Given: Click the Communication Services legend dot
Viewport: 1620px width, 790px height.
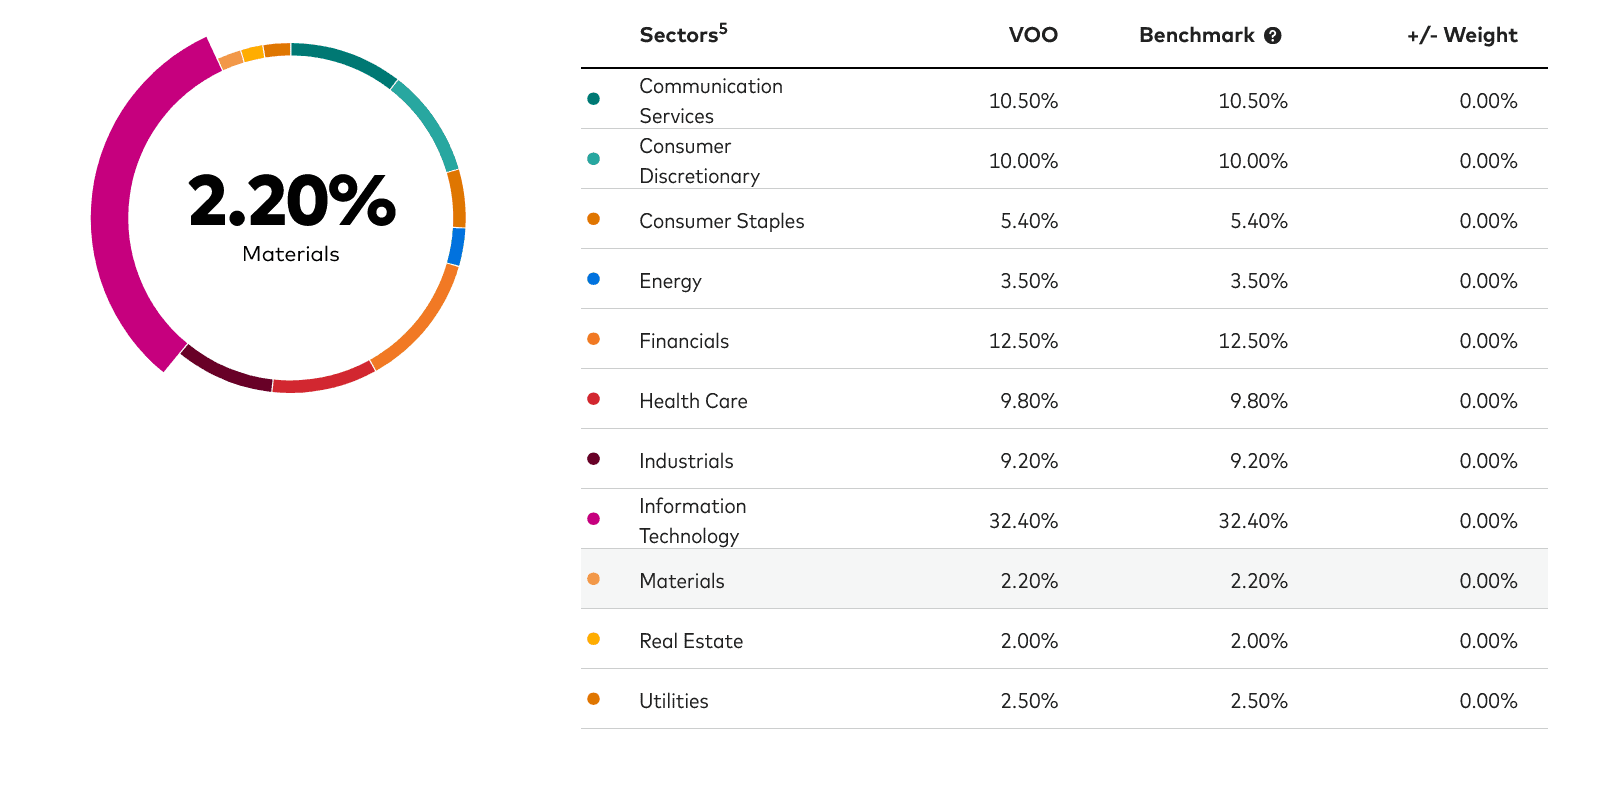Looking at the screenshot, I should (593, 99).
